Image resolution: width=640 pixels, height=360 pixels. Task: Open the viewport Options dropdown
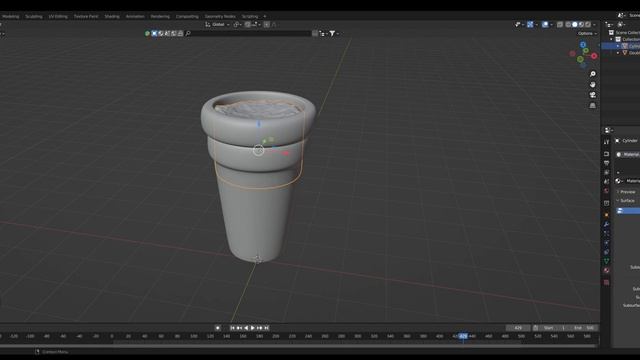tap(587, 33)
